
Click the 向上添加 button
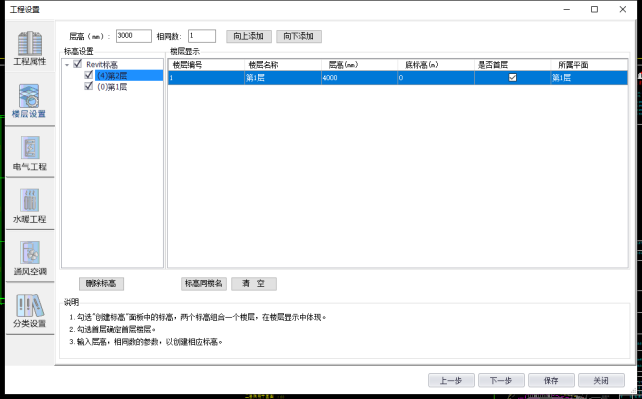click(249, 36)
